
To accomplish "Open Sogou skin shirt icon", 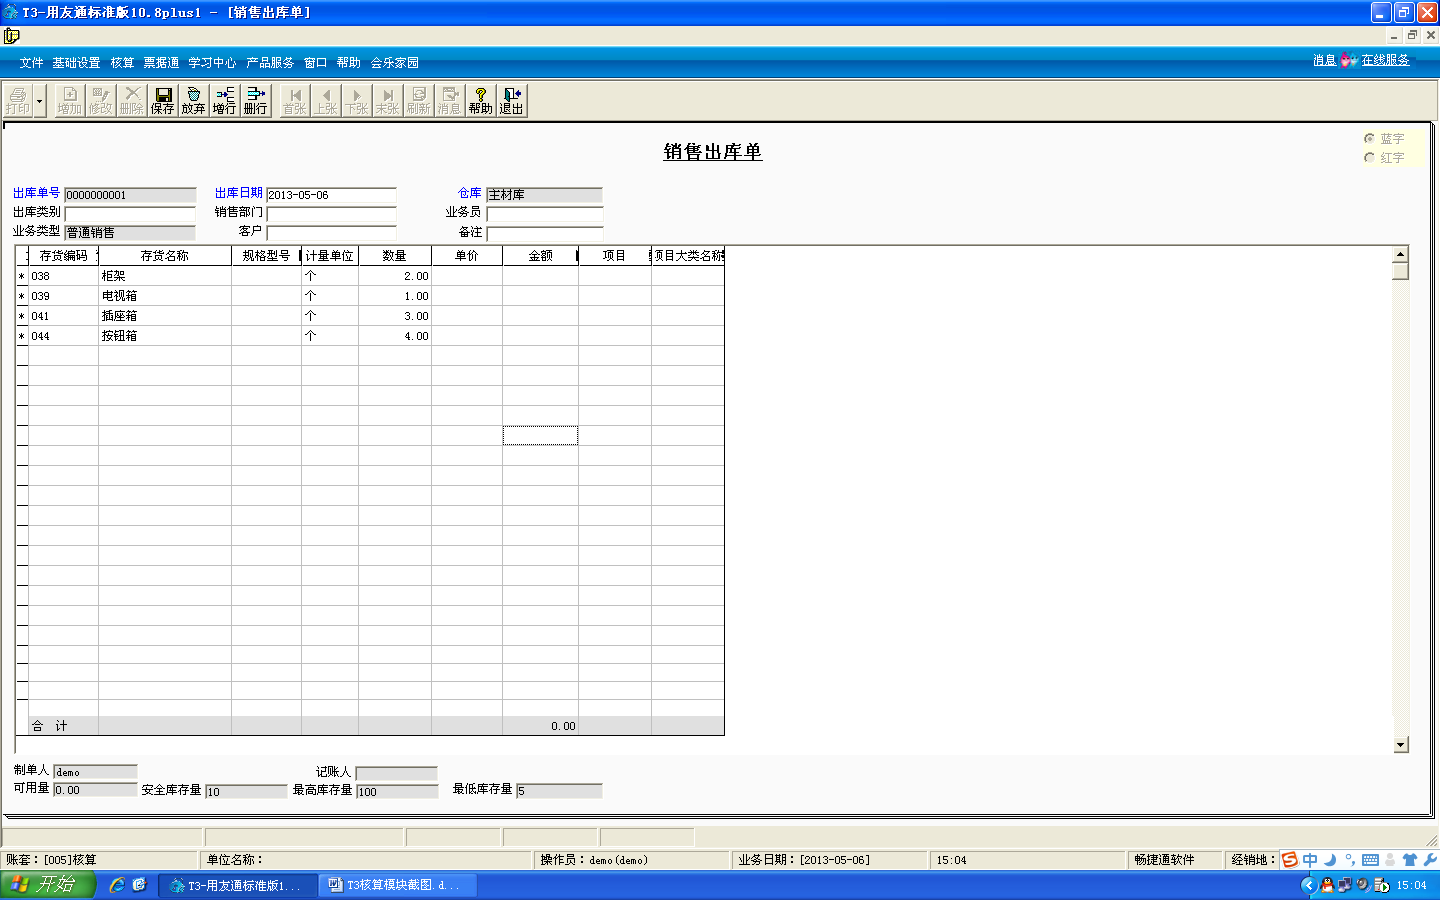I will click(x=1410, y=860).
